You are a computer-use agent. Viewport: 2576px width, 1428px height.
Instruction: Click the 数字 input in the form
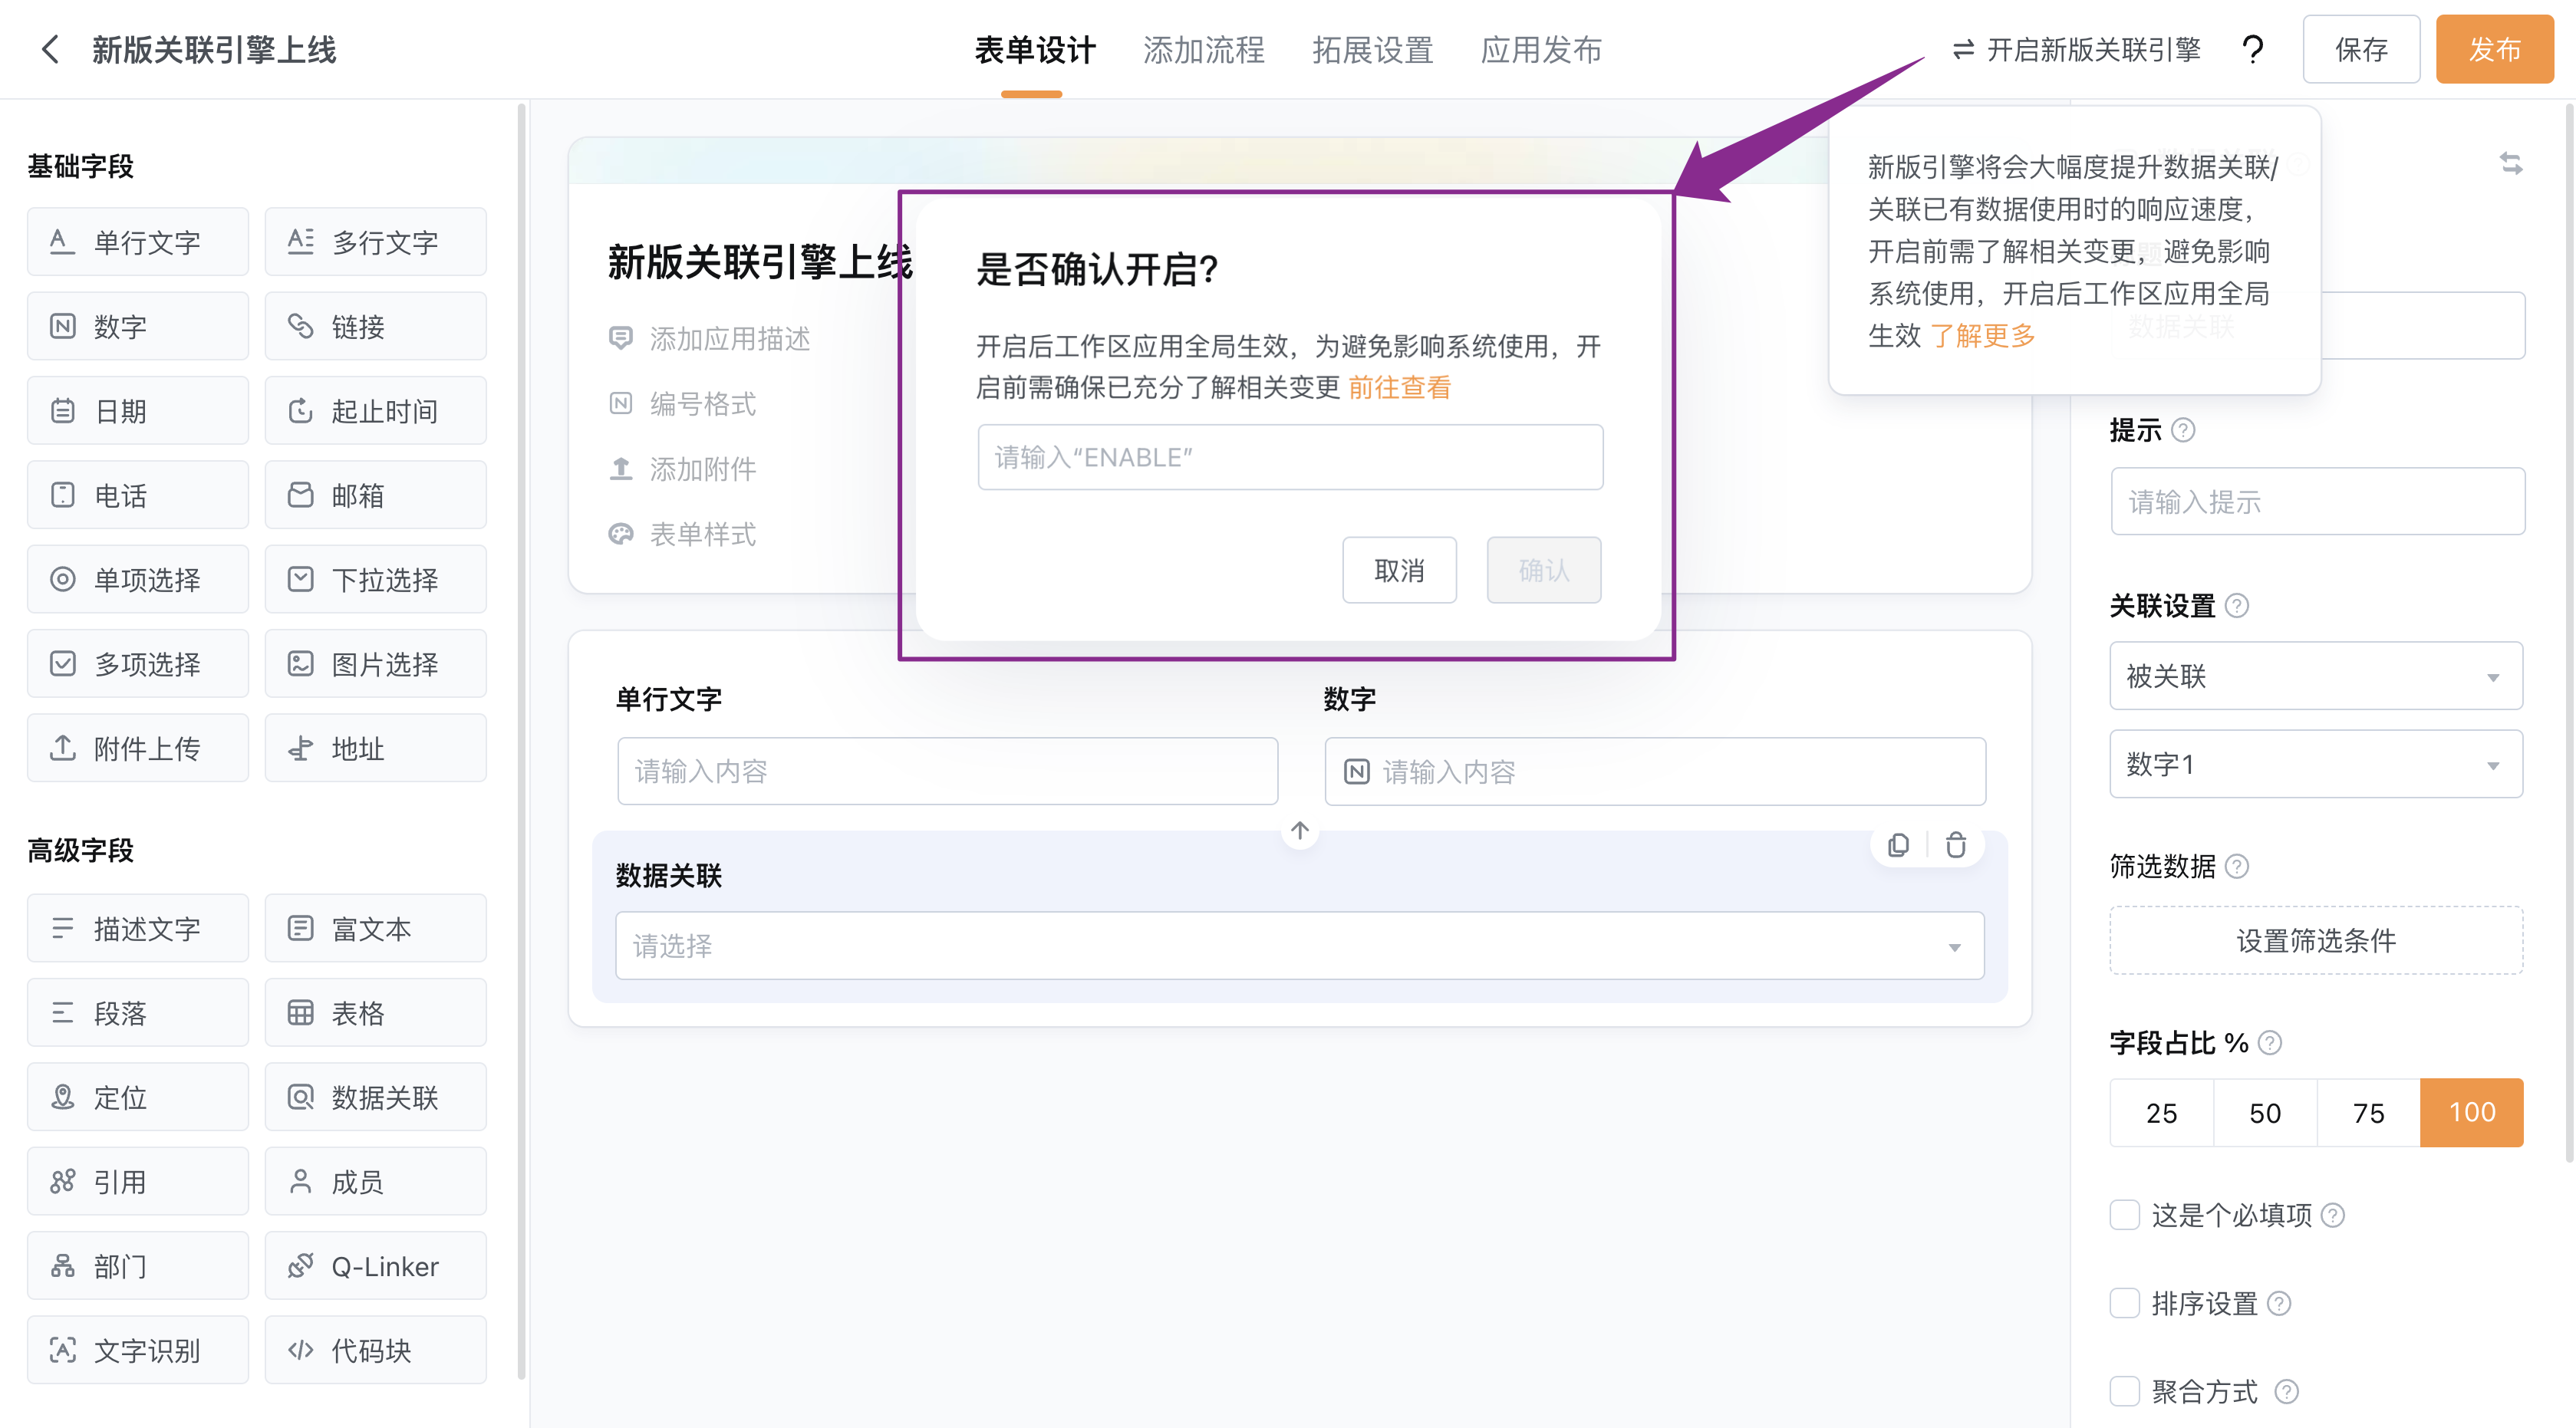1655,771
